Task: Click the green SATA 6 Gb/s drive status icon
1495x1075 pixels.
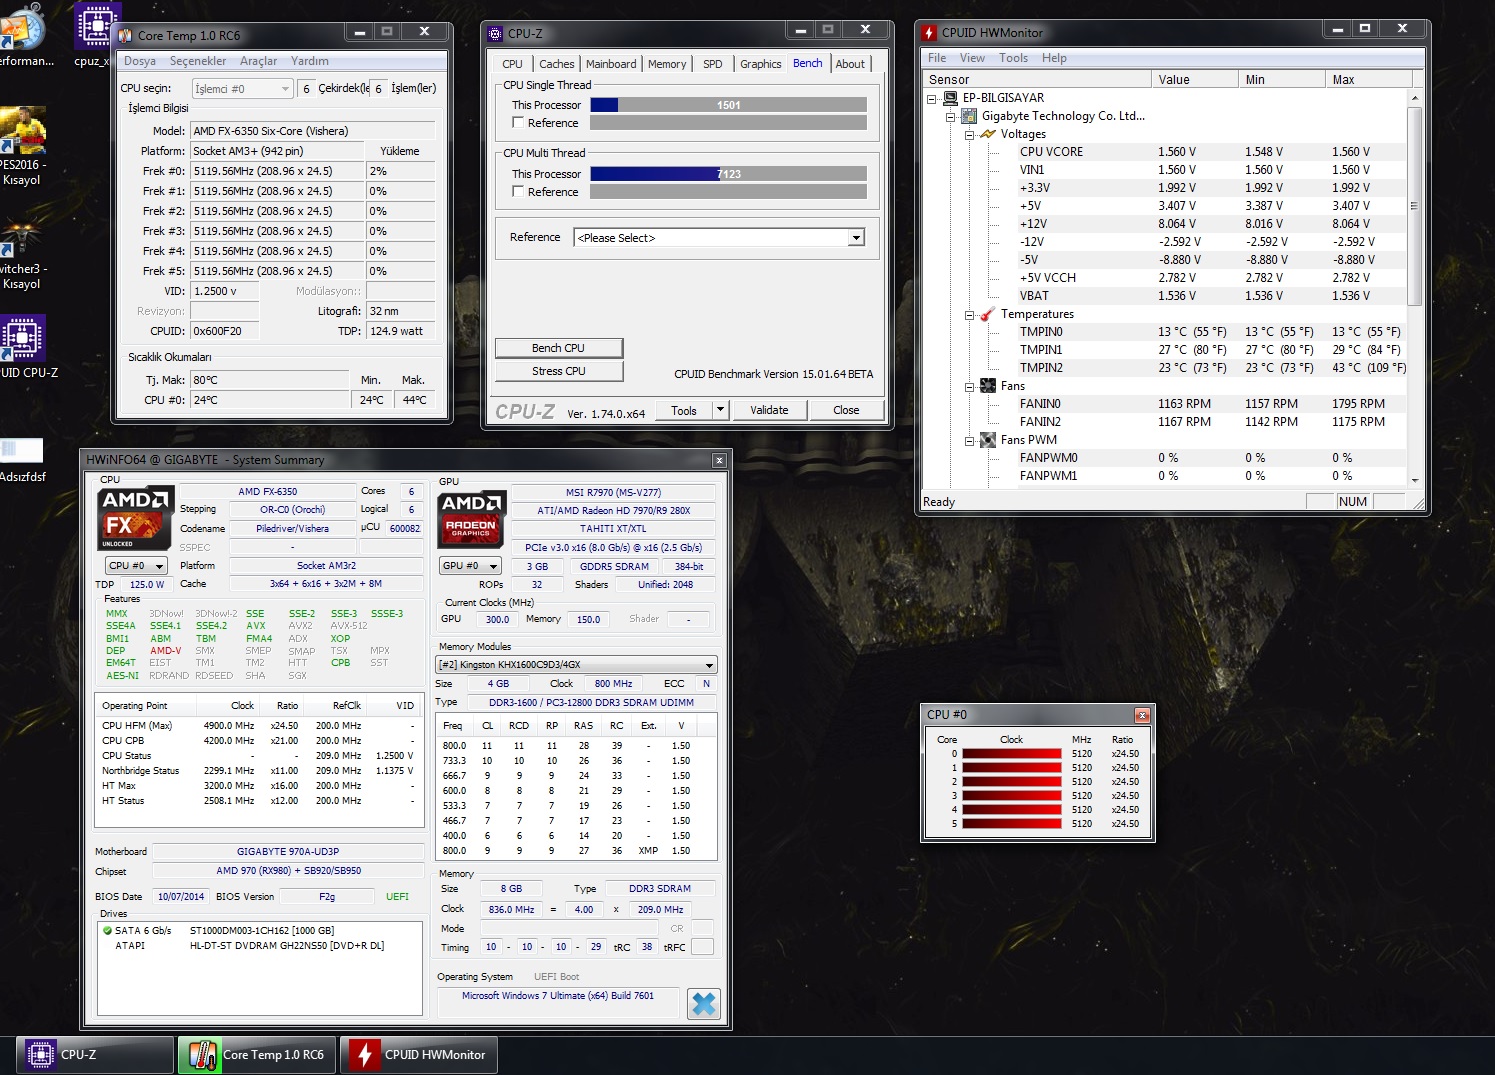Action: (x=107, y=931)
